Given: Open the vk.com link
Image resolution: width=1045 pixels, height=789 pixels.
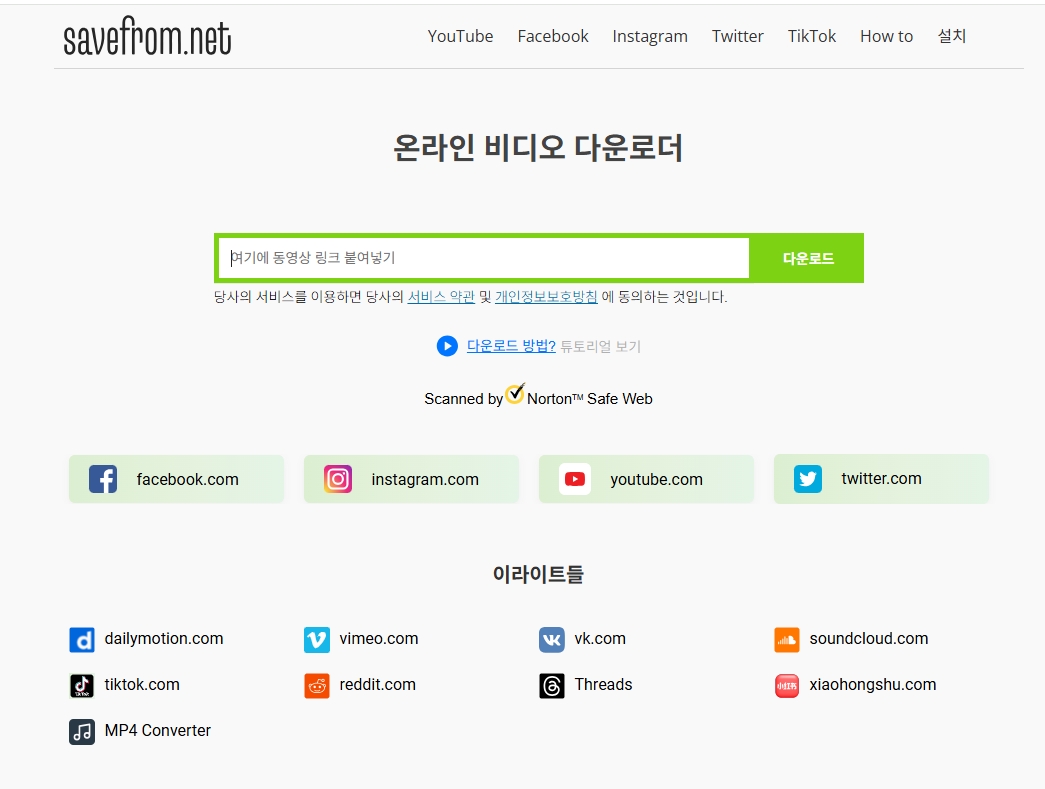Looking at the screenshot, I should point(600,638).
